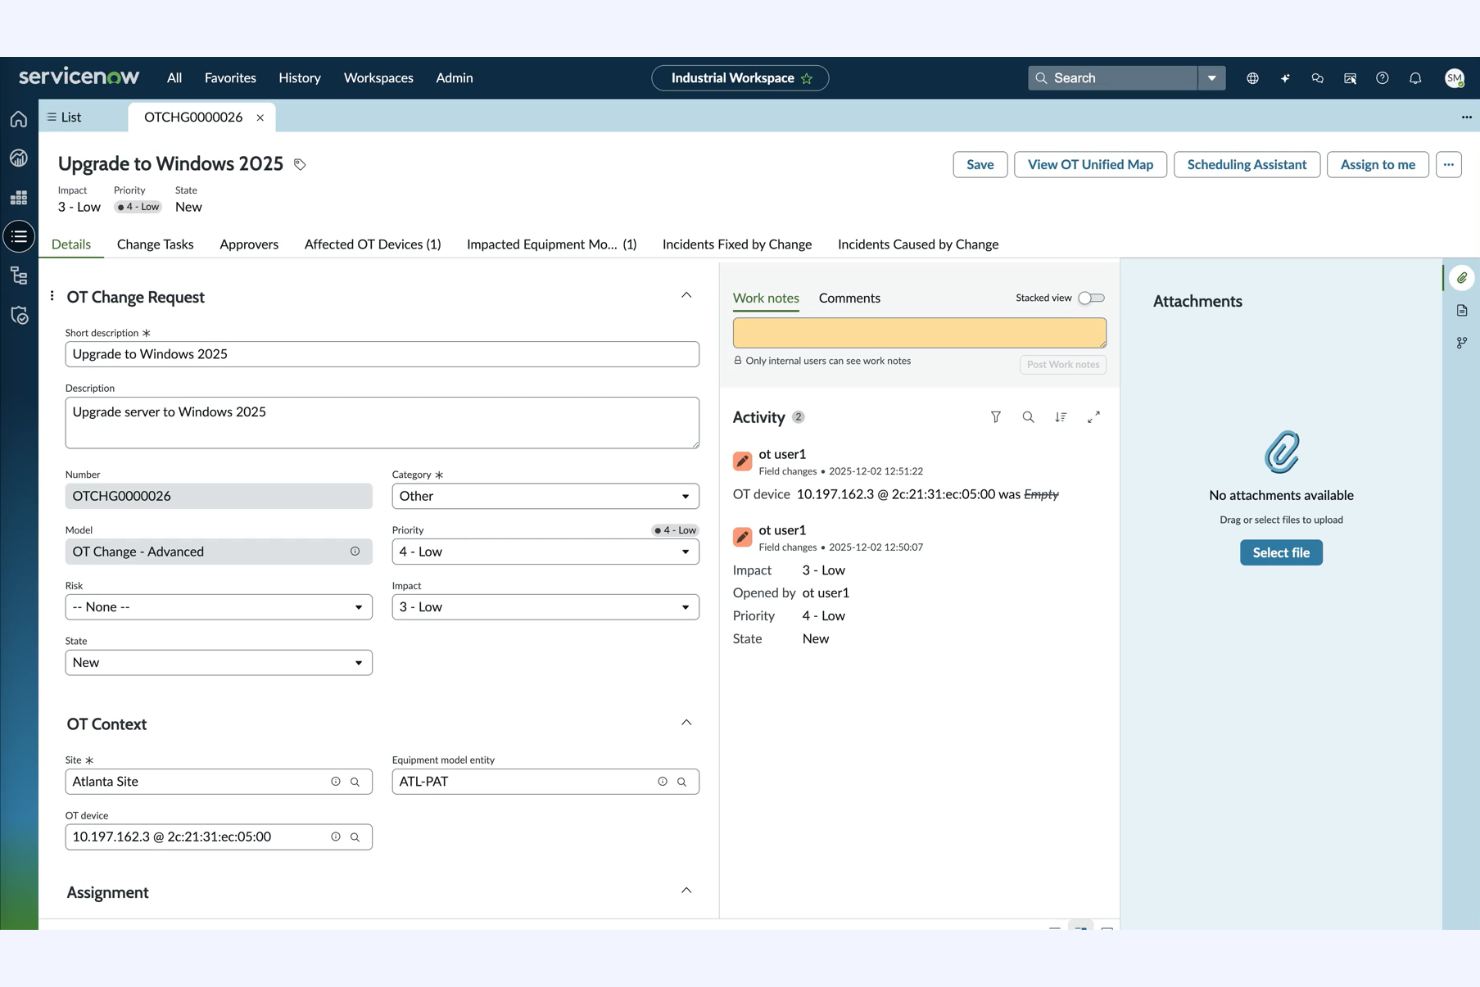Expand the Activity stream to fullscreen
The image size is (1480, 987).
(1094, 417)
